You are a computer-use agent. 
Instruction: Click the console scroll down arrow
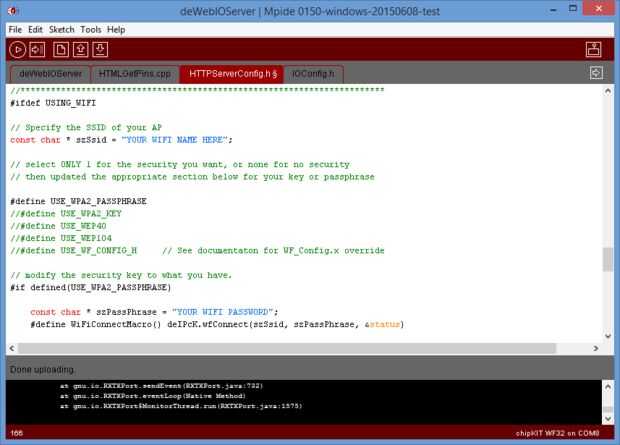(608, 418)
